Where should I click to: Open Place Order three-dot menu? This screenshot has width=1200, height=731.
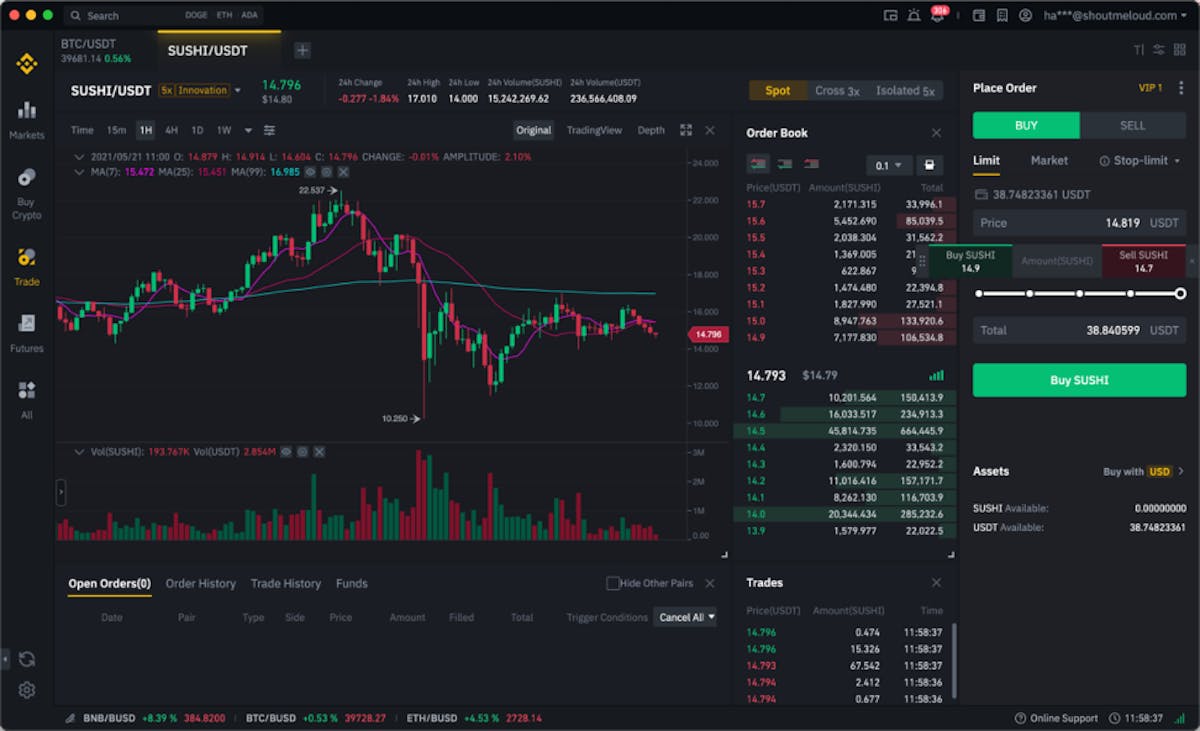(x=1182, y=88)
